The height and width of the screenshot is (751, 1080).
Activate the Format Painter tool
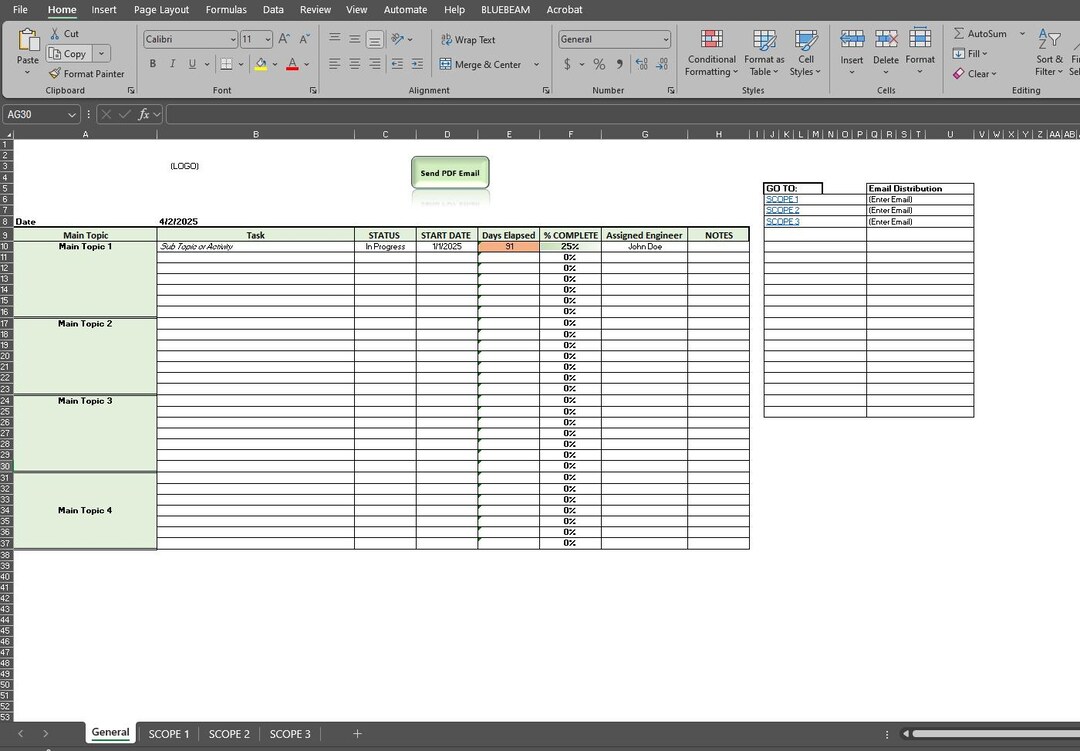[x=88, y=73]
